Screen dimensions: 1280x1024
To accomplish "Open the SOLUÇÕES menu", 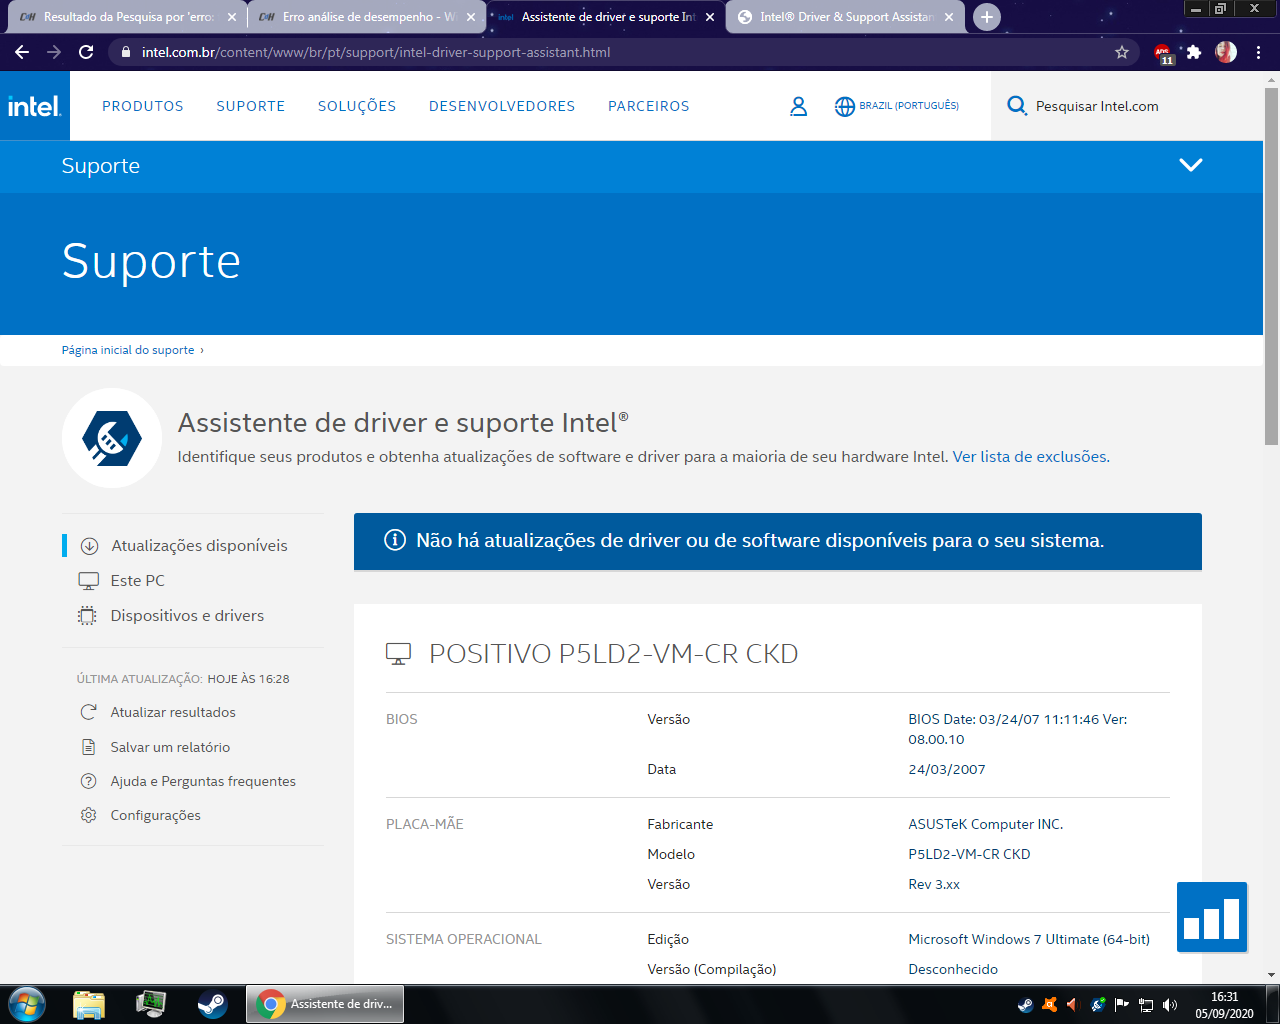I will click(357, 106).
